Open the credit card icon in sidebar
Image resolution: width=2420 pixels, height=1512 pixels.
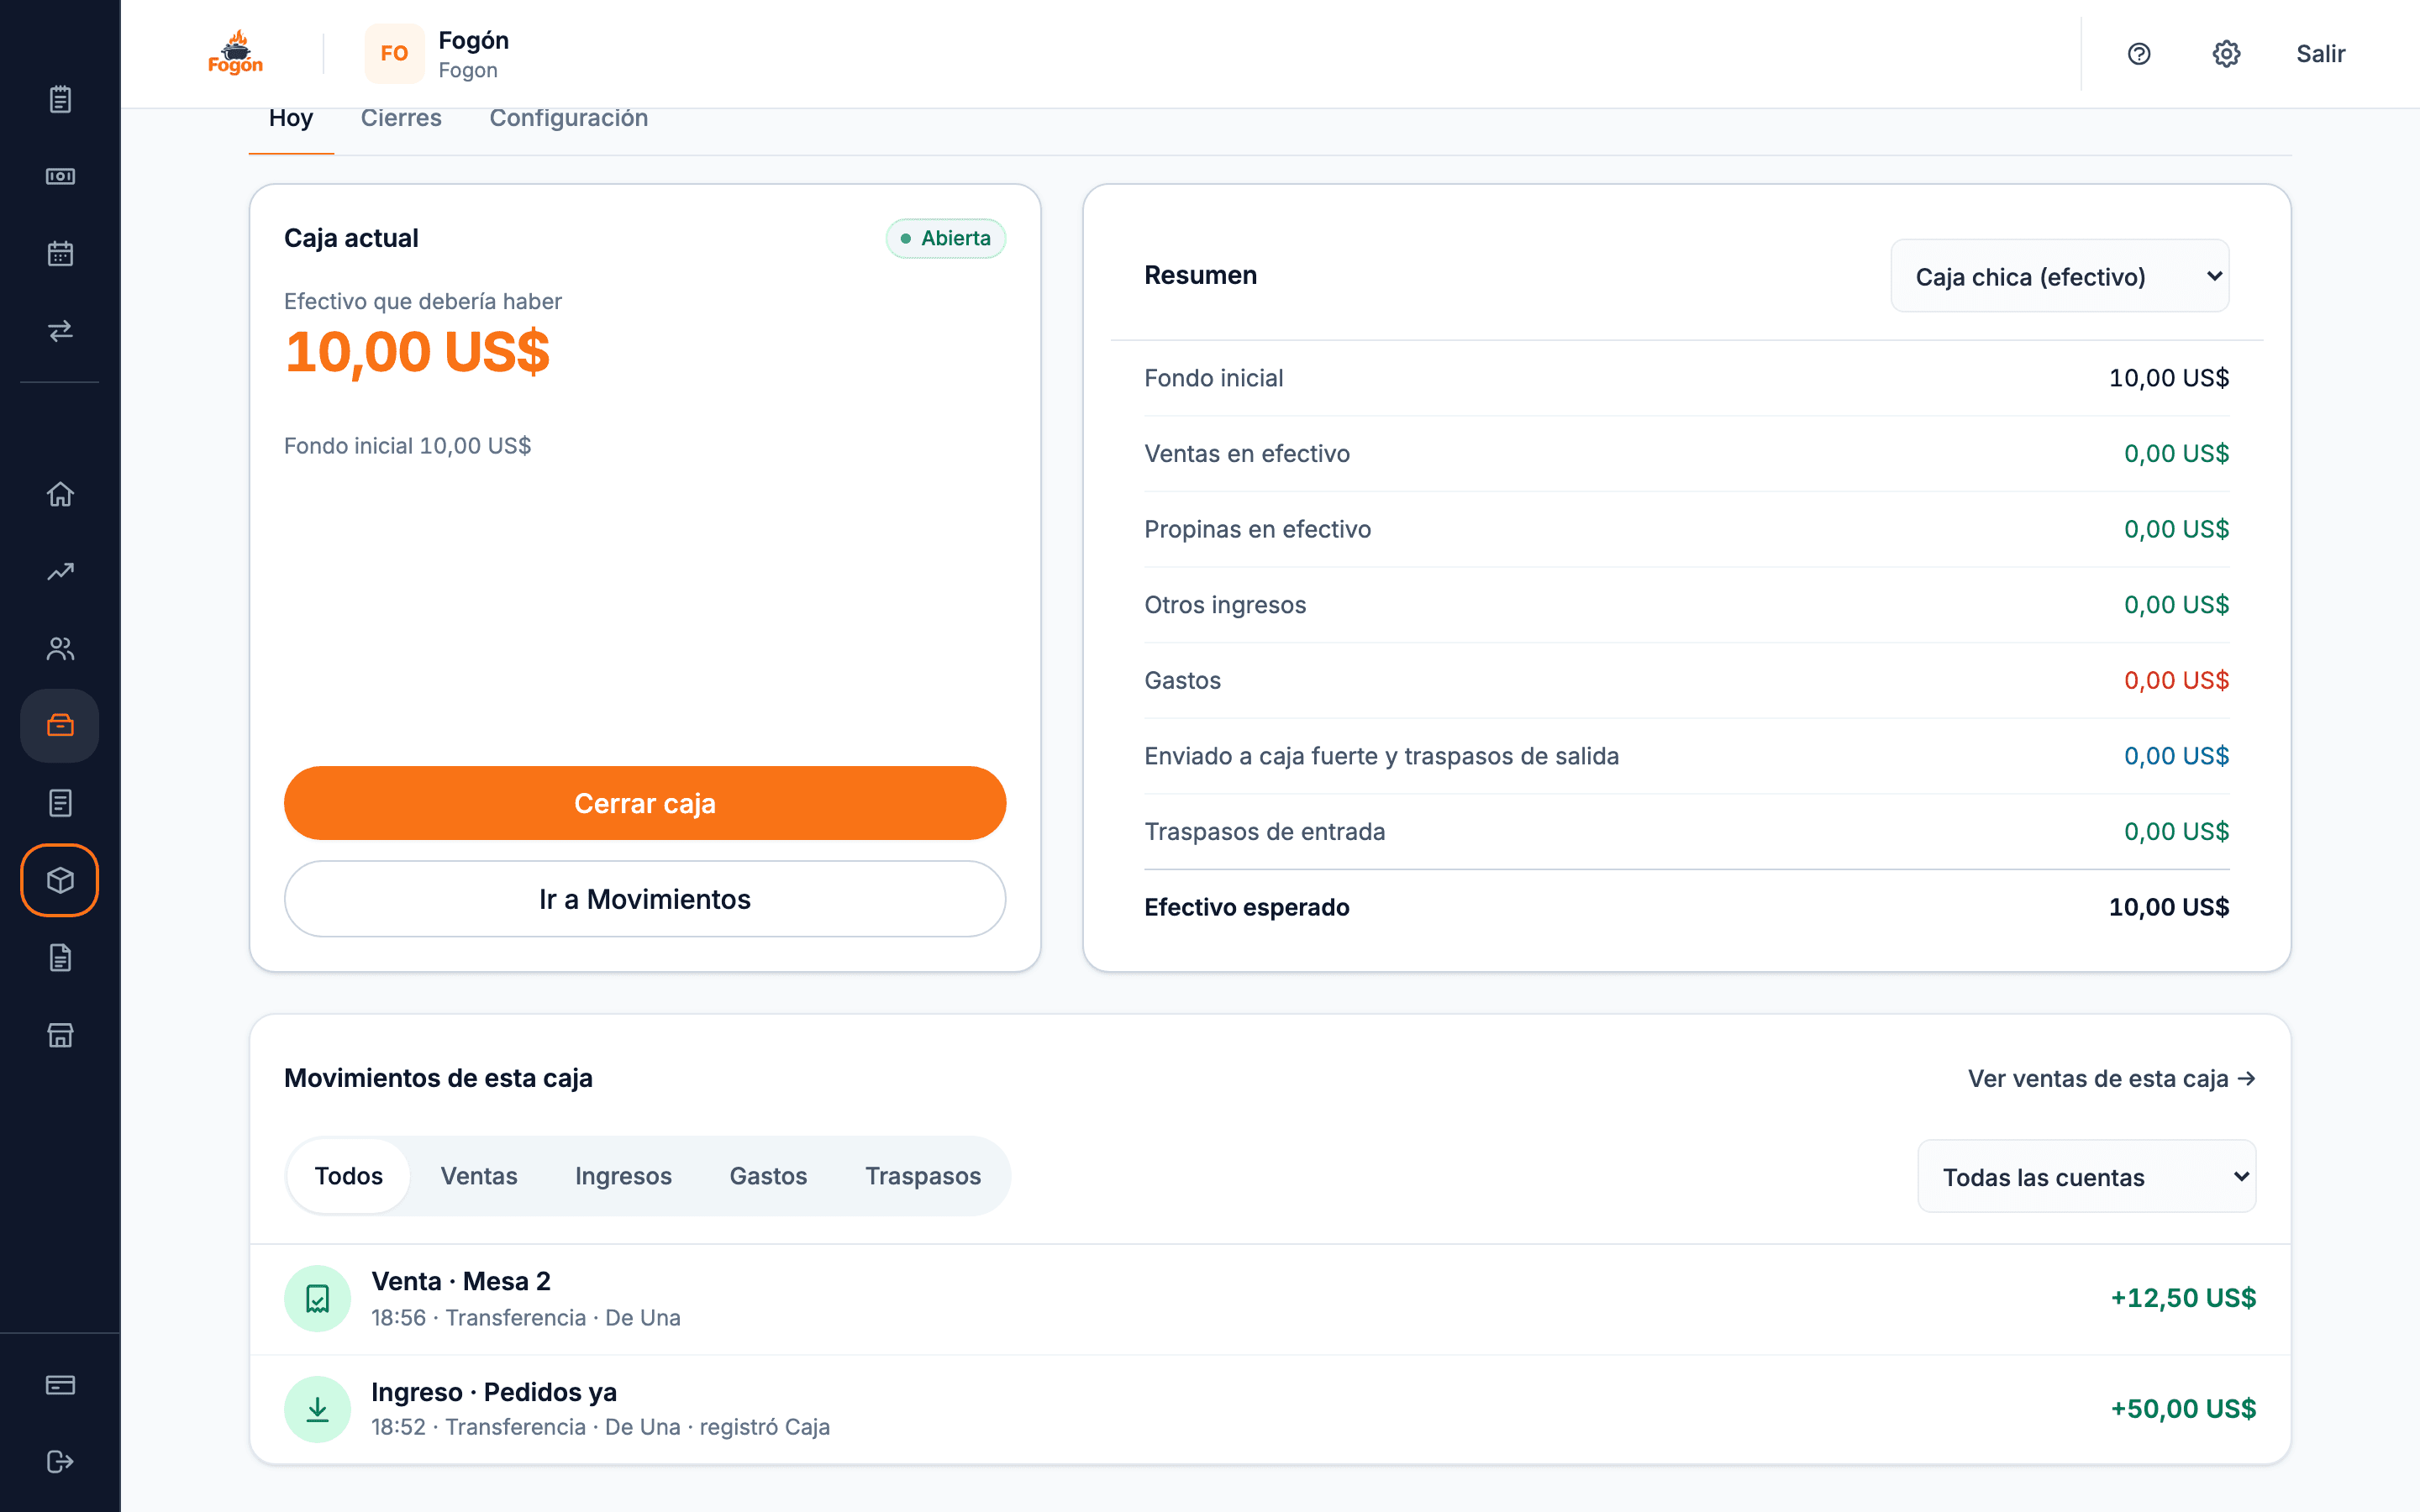(60, 1385)
